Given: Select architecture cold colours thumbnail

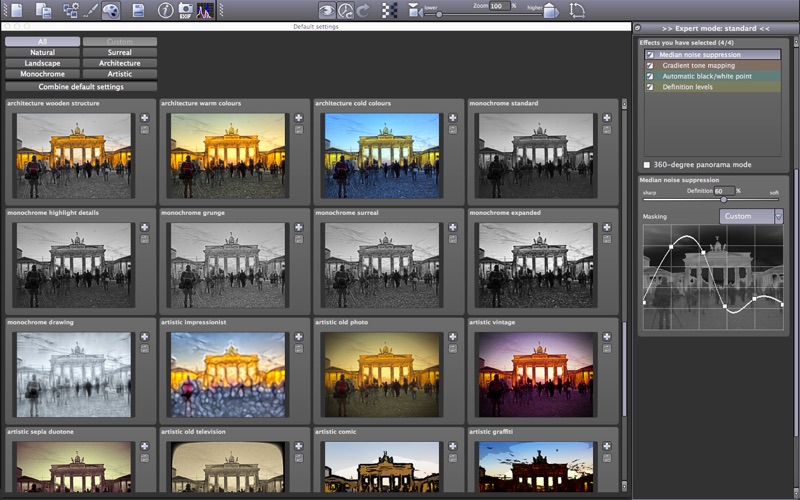Looking at the screenshot, I should point(382,156).
